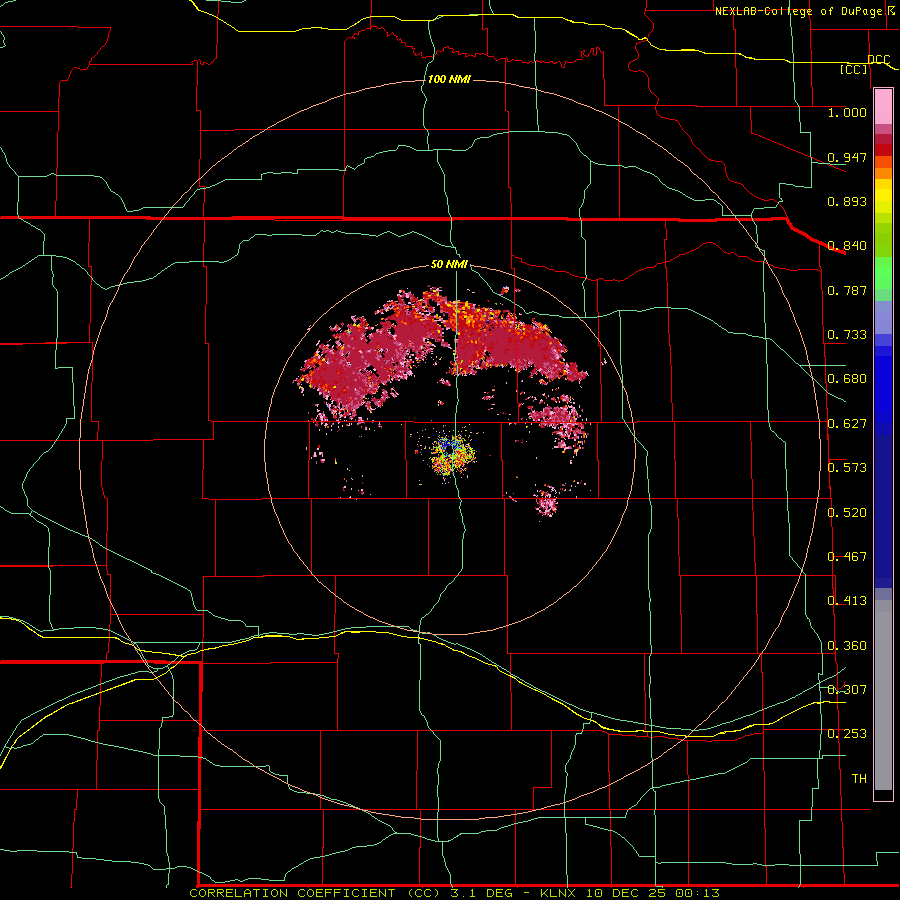Click the 50 NMI range ring label
Viewport: 900px width, 900px height.
(x=449, y=265)
